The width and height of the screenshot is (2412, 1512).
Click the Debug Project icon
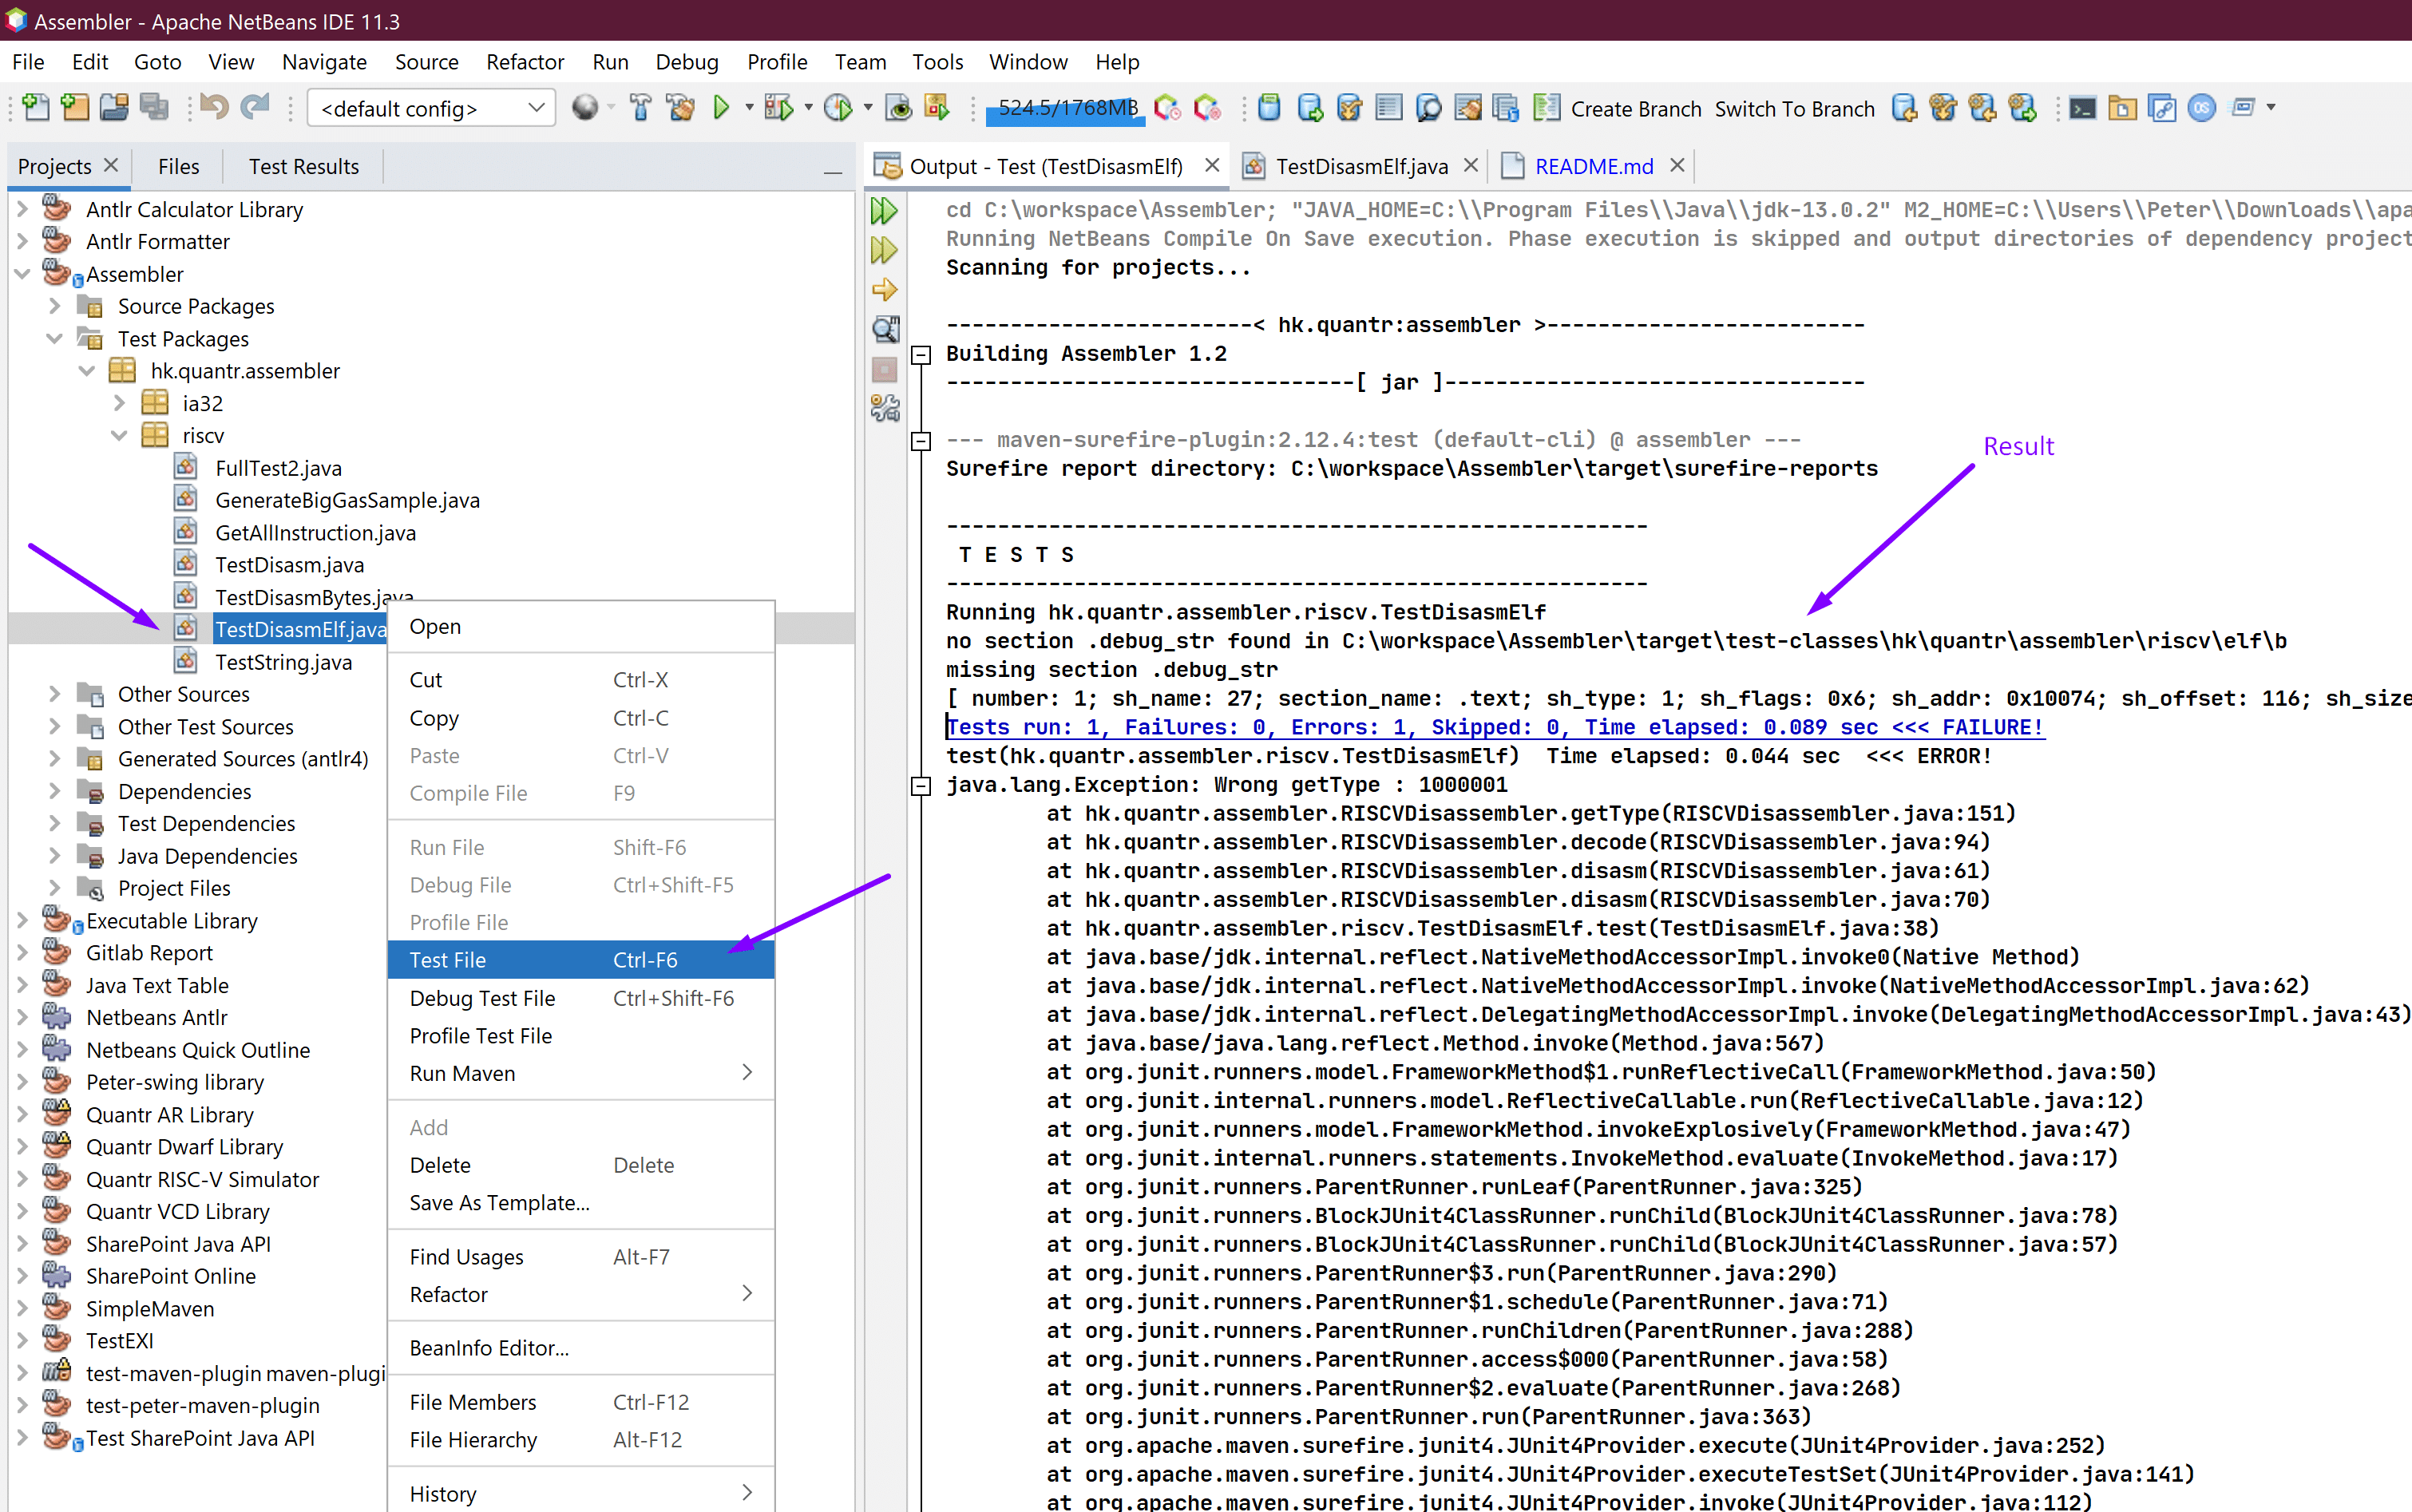pyautogui.click(x=778, y=107)
